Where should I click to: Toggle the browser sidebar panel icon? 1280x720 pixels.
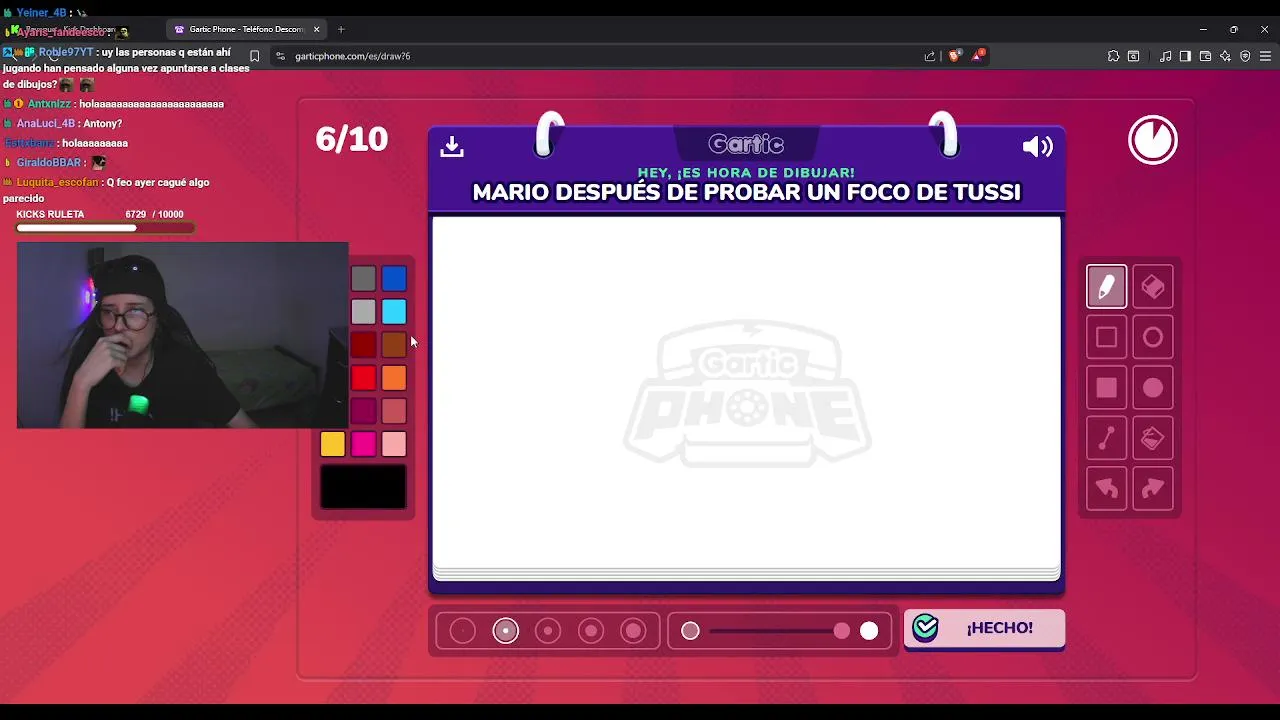[x=1185, y=56]
